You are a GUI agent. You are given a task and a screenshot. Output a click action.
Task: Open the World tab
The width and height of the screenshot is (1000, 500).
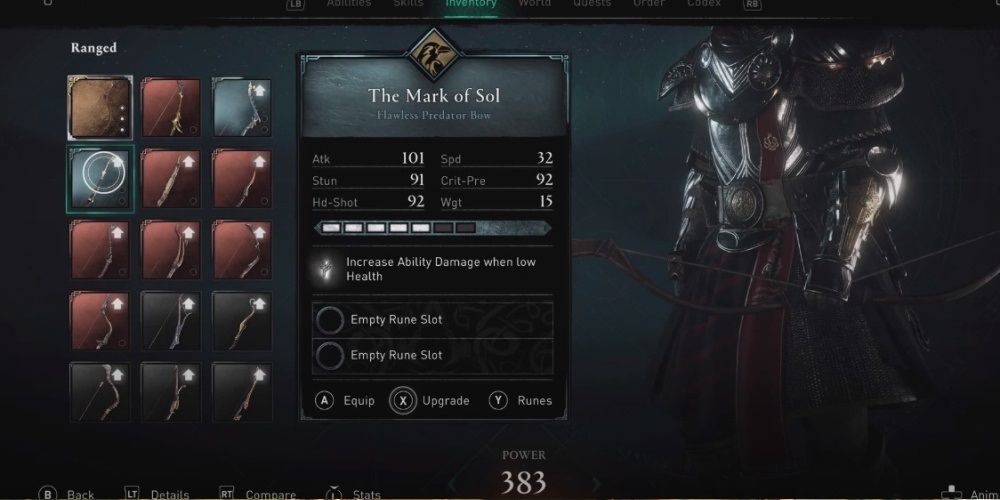click(x=534, y=3)
